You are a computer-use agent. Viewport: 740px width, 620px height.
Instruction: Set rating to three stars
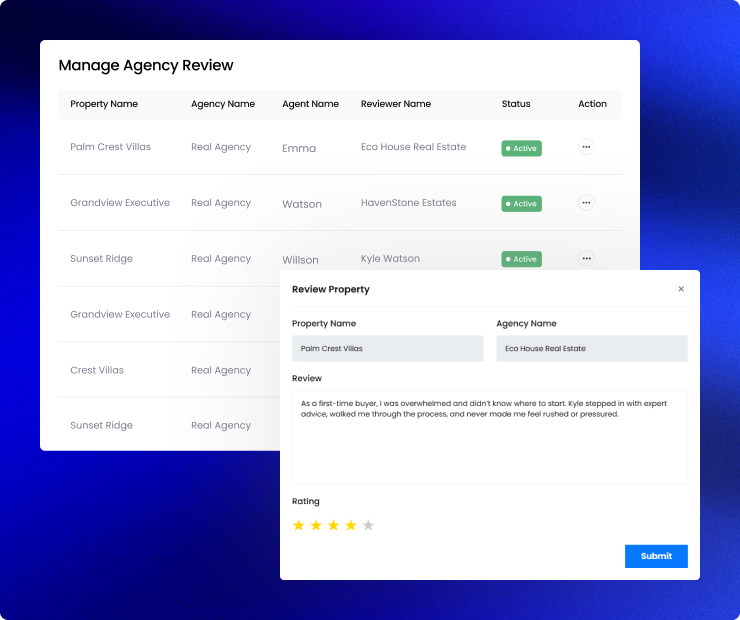click(x=334, y=525)
